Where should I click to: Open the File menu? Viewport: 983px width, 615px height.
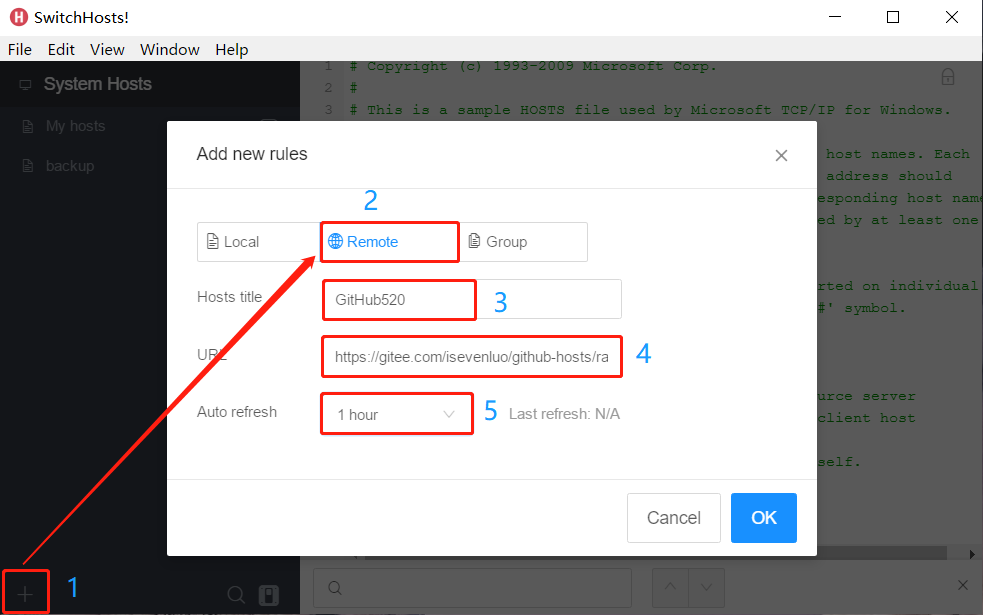(x=19, y=49)
